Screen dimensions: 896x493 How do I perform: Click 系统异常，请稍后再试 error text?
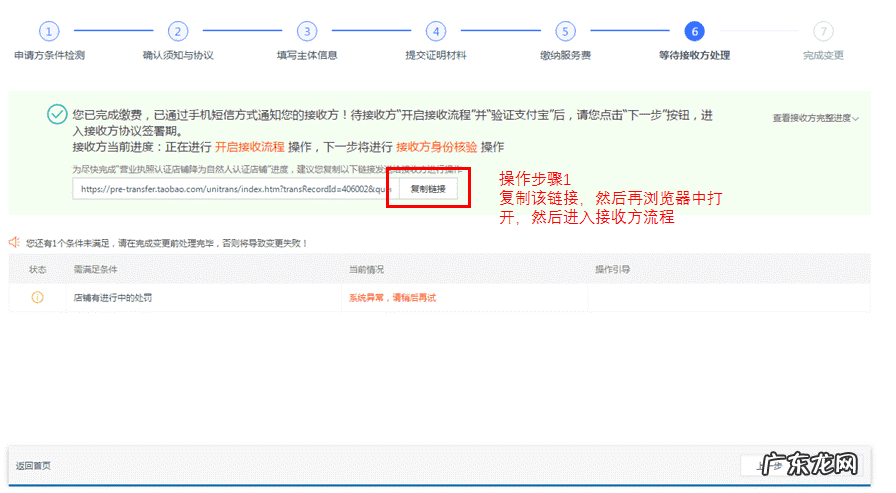pyautogui.click(x=393, y=298)
